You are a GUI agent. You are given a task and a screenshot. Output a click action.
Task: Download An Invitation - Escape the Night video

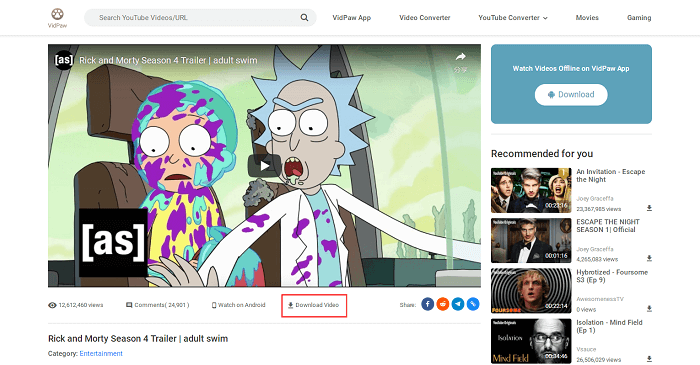(649, 208)
